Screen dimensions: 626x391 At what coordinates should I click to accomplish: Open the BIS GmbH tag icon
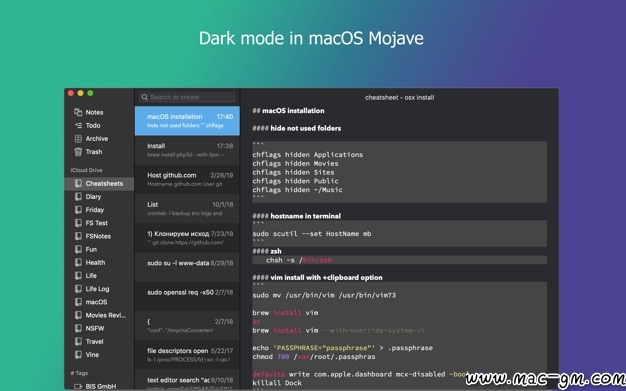[78, 386]
